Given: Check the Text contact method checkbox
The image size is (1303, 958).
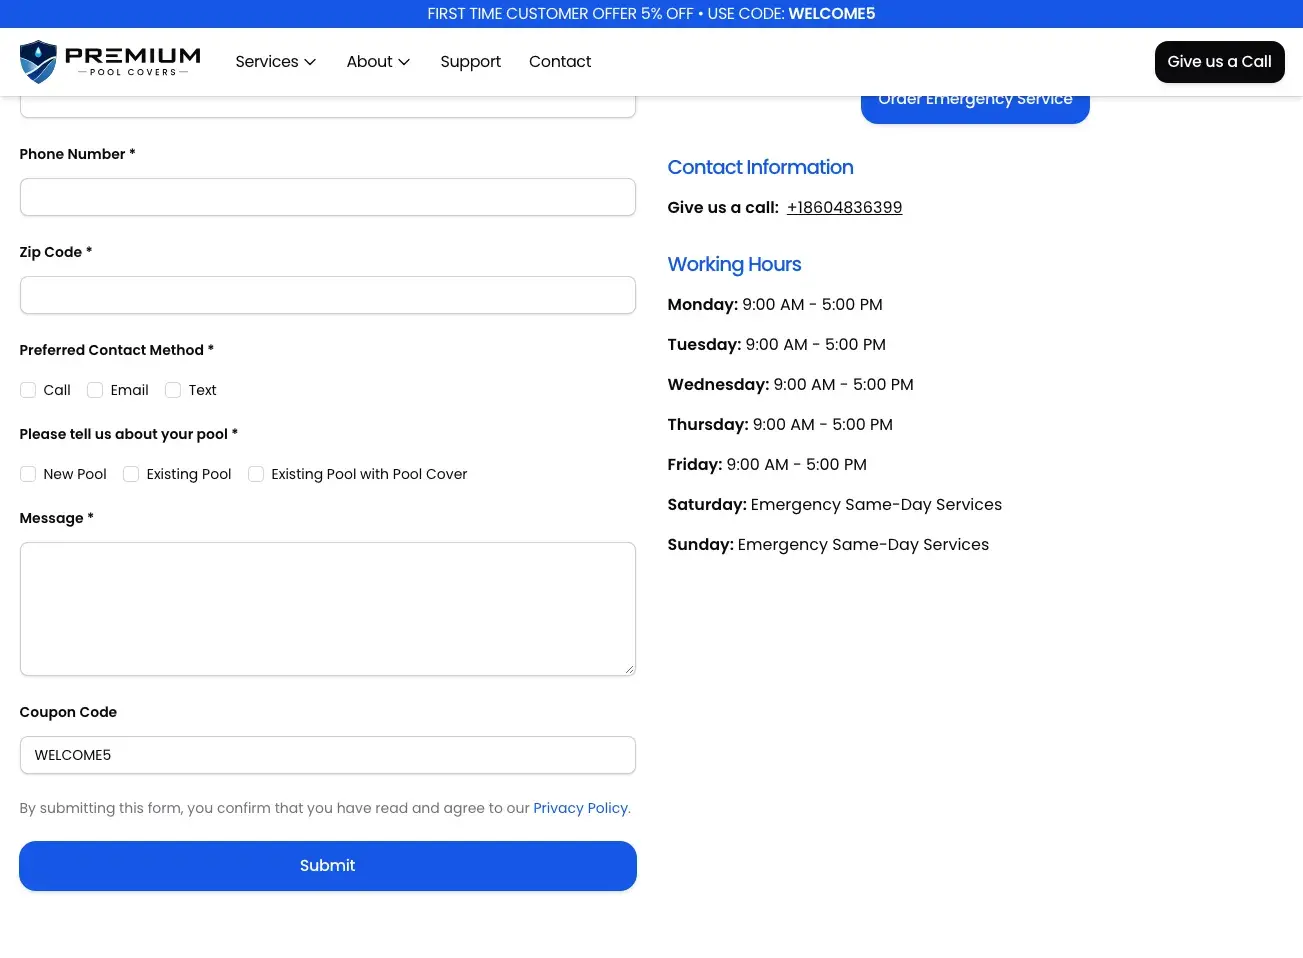Looking at the screenshot, I should (173, 390).
